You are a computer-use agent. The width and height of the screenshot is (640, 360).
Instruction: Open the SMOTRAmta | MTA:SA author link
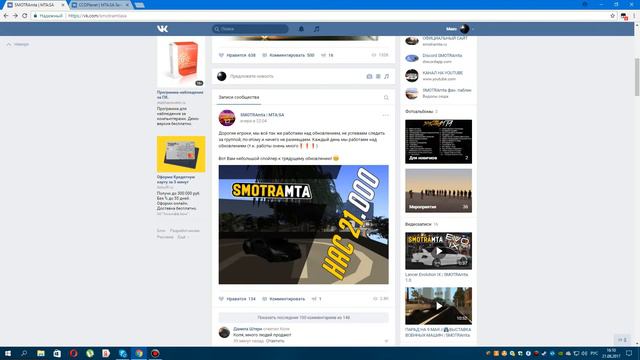click(262, 115)
